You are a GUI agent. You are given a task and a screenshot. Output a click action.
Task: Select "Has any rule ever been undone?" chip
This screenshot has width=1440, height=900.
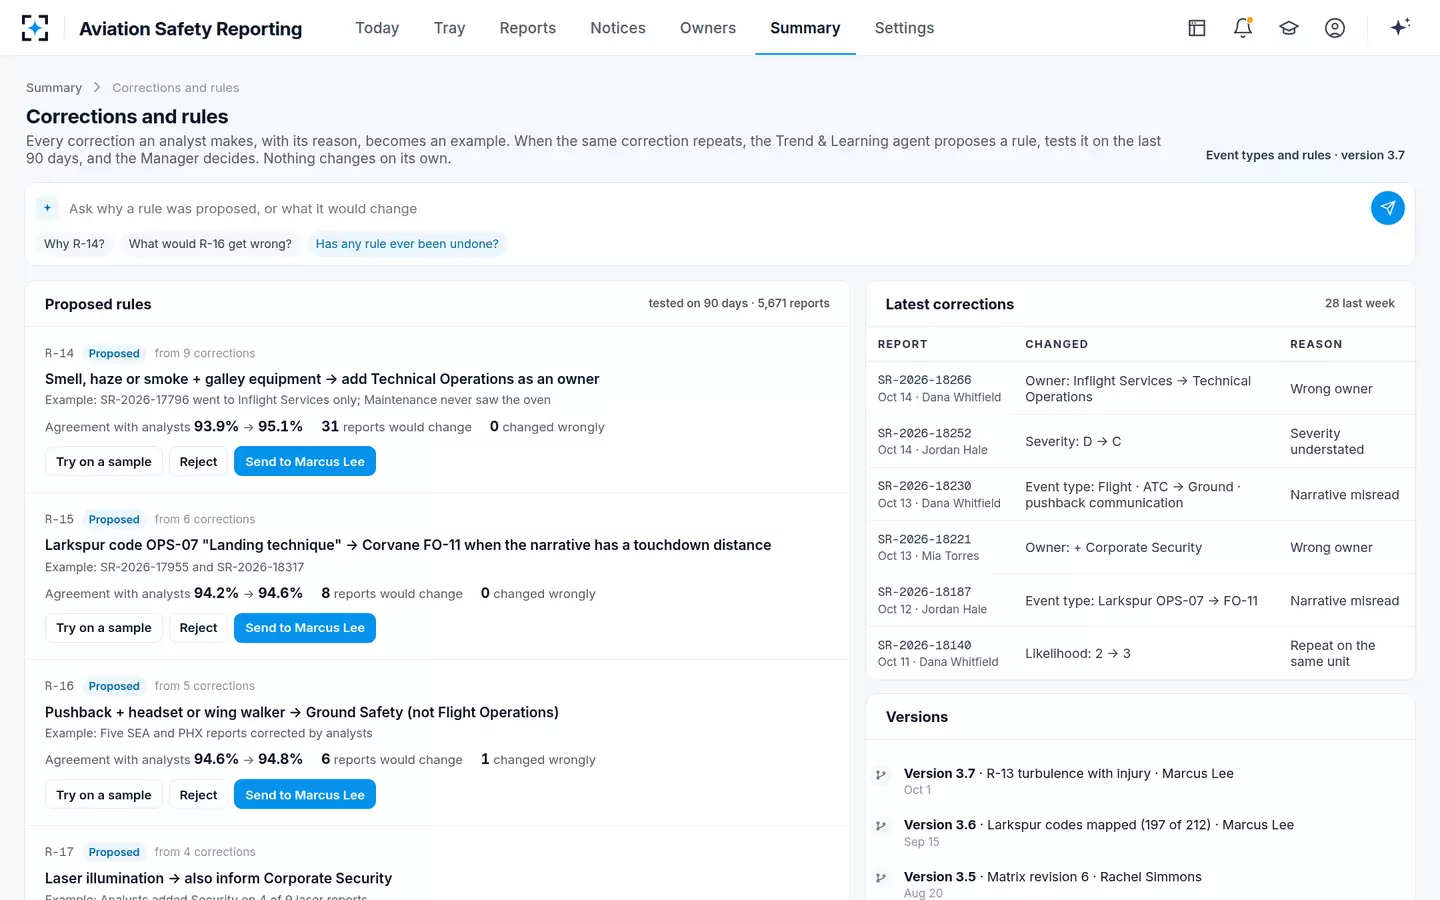[407, 244]
